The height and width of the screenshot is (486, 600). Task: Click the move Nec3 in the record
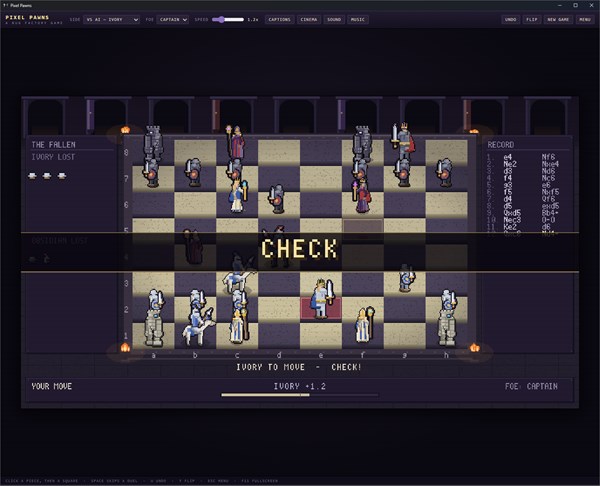click(x=512, y=220)
